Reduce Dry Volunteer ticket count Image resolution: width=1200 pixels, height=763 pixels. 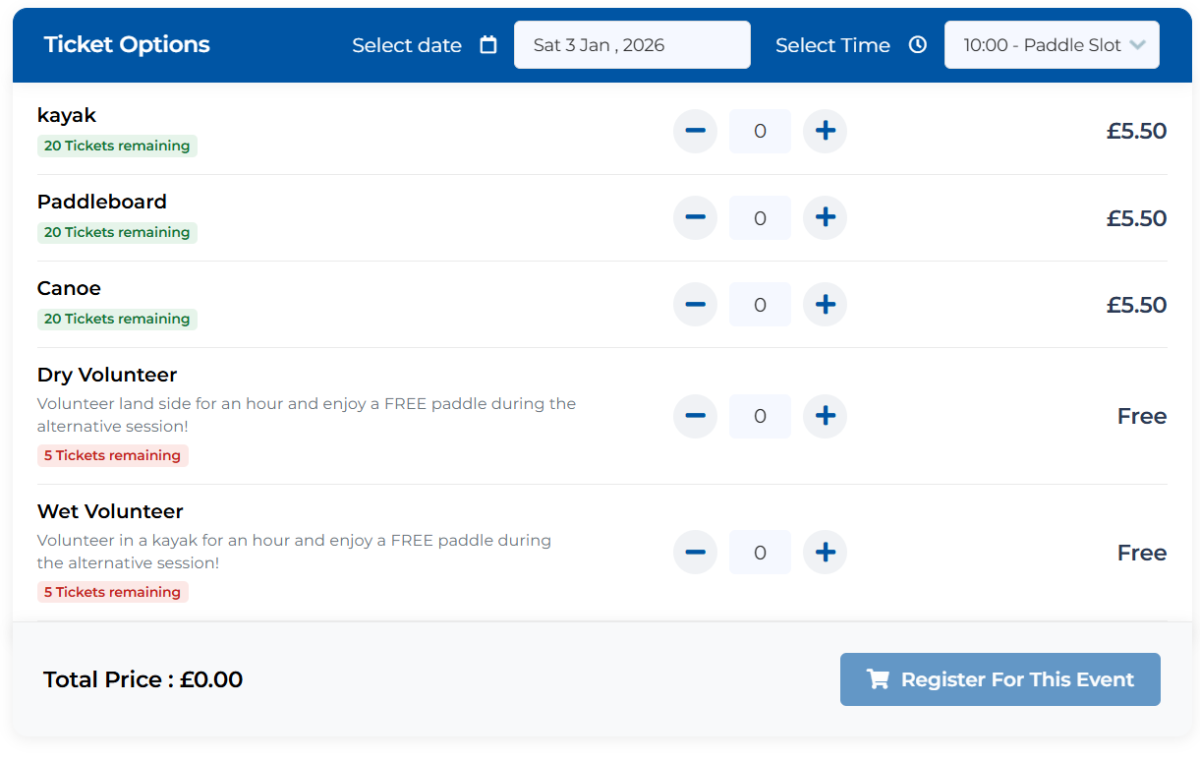[695, 416]
